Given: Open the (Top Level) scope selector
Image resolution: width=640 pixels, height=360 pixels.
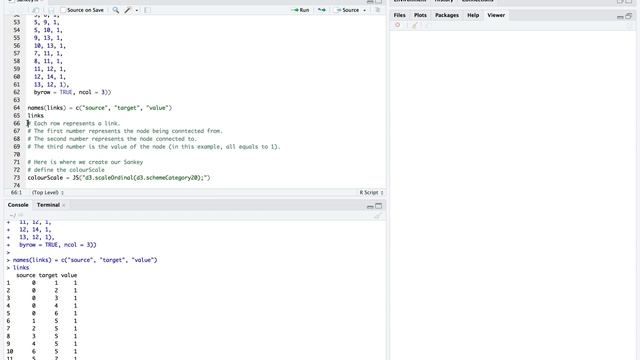Looking at the screenshot, I should [x=47, y=192].
